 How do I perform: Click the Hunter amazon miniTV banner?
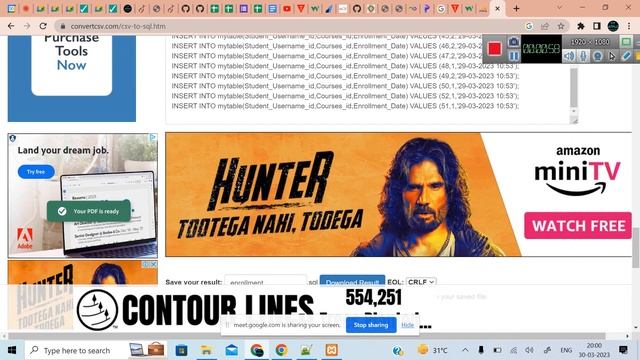coord(398,195)
